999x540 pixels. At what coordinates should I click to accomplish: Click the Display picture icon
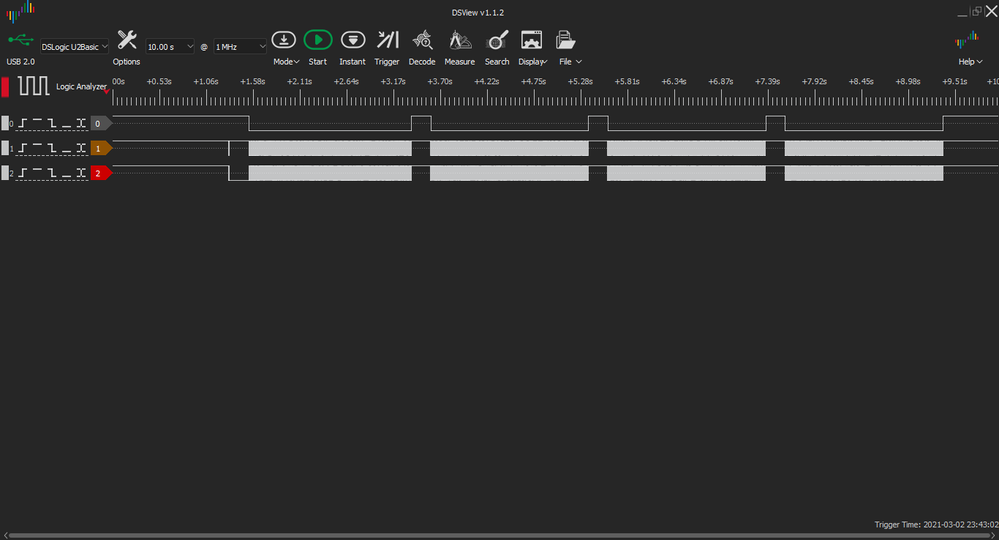click(x=531, y=40)
